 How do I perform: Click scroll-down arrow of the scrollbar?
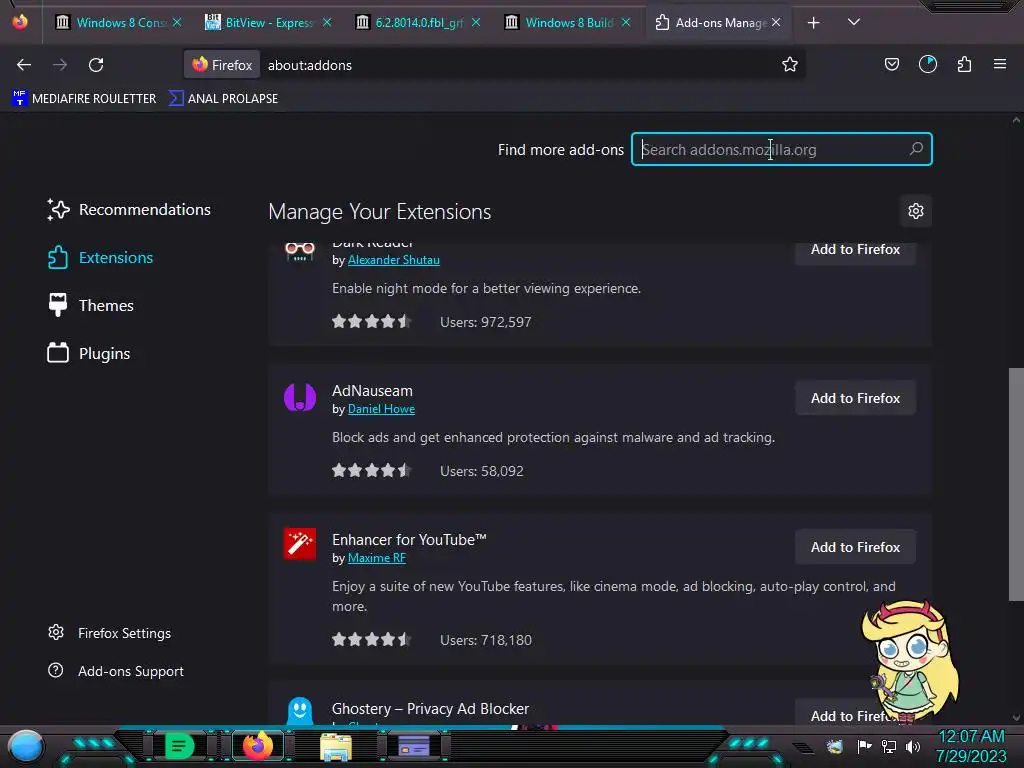point(1016,717)
